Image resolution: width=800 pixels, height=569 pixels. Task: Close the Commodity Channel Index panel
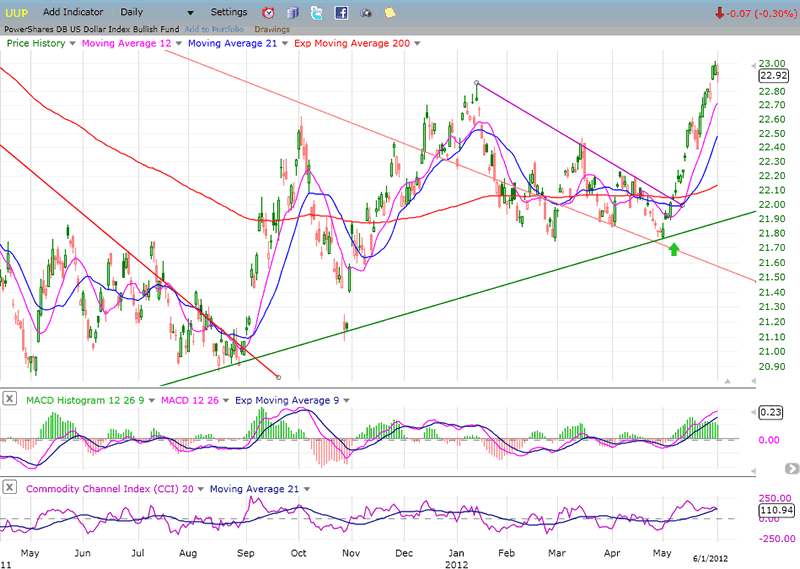(x=9, y=487)
